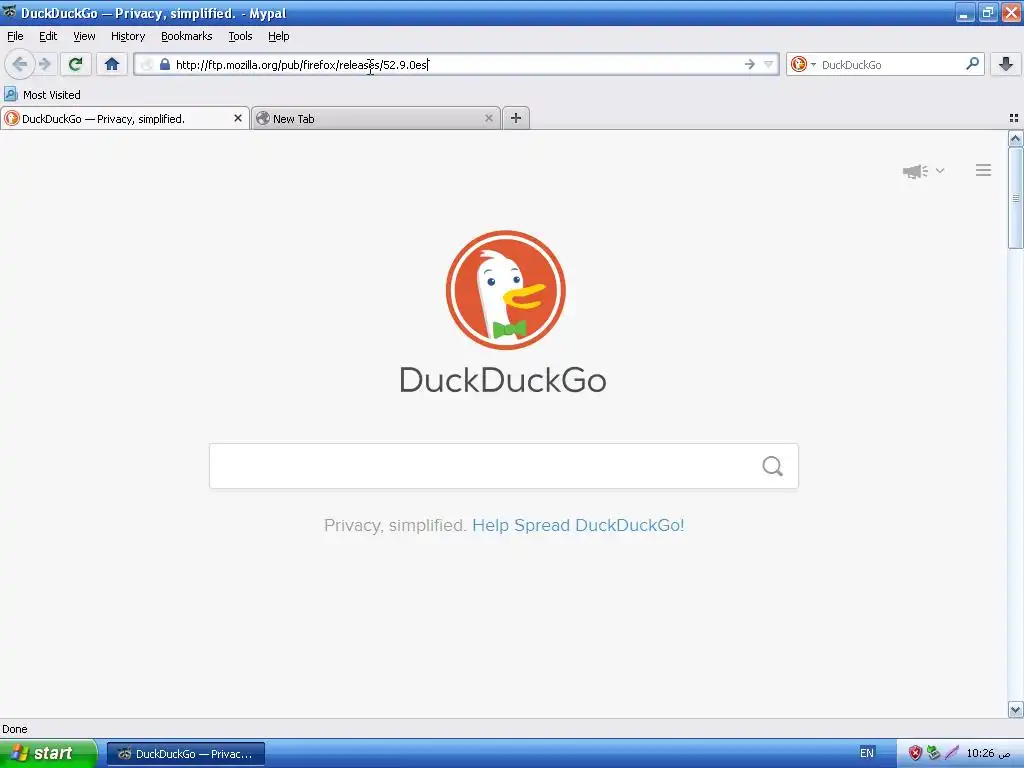Open the DuckDuckGo search engine selector dropdown
Image resolution: width=1024 pixels, height=768 pixels.
click(803, 64)
